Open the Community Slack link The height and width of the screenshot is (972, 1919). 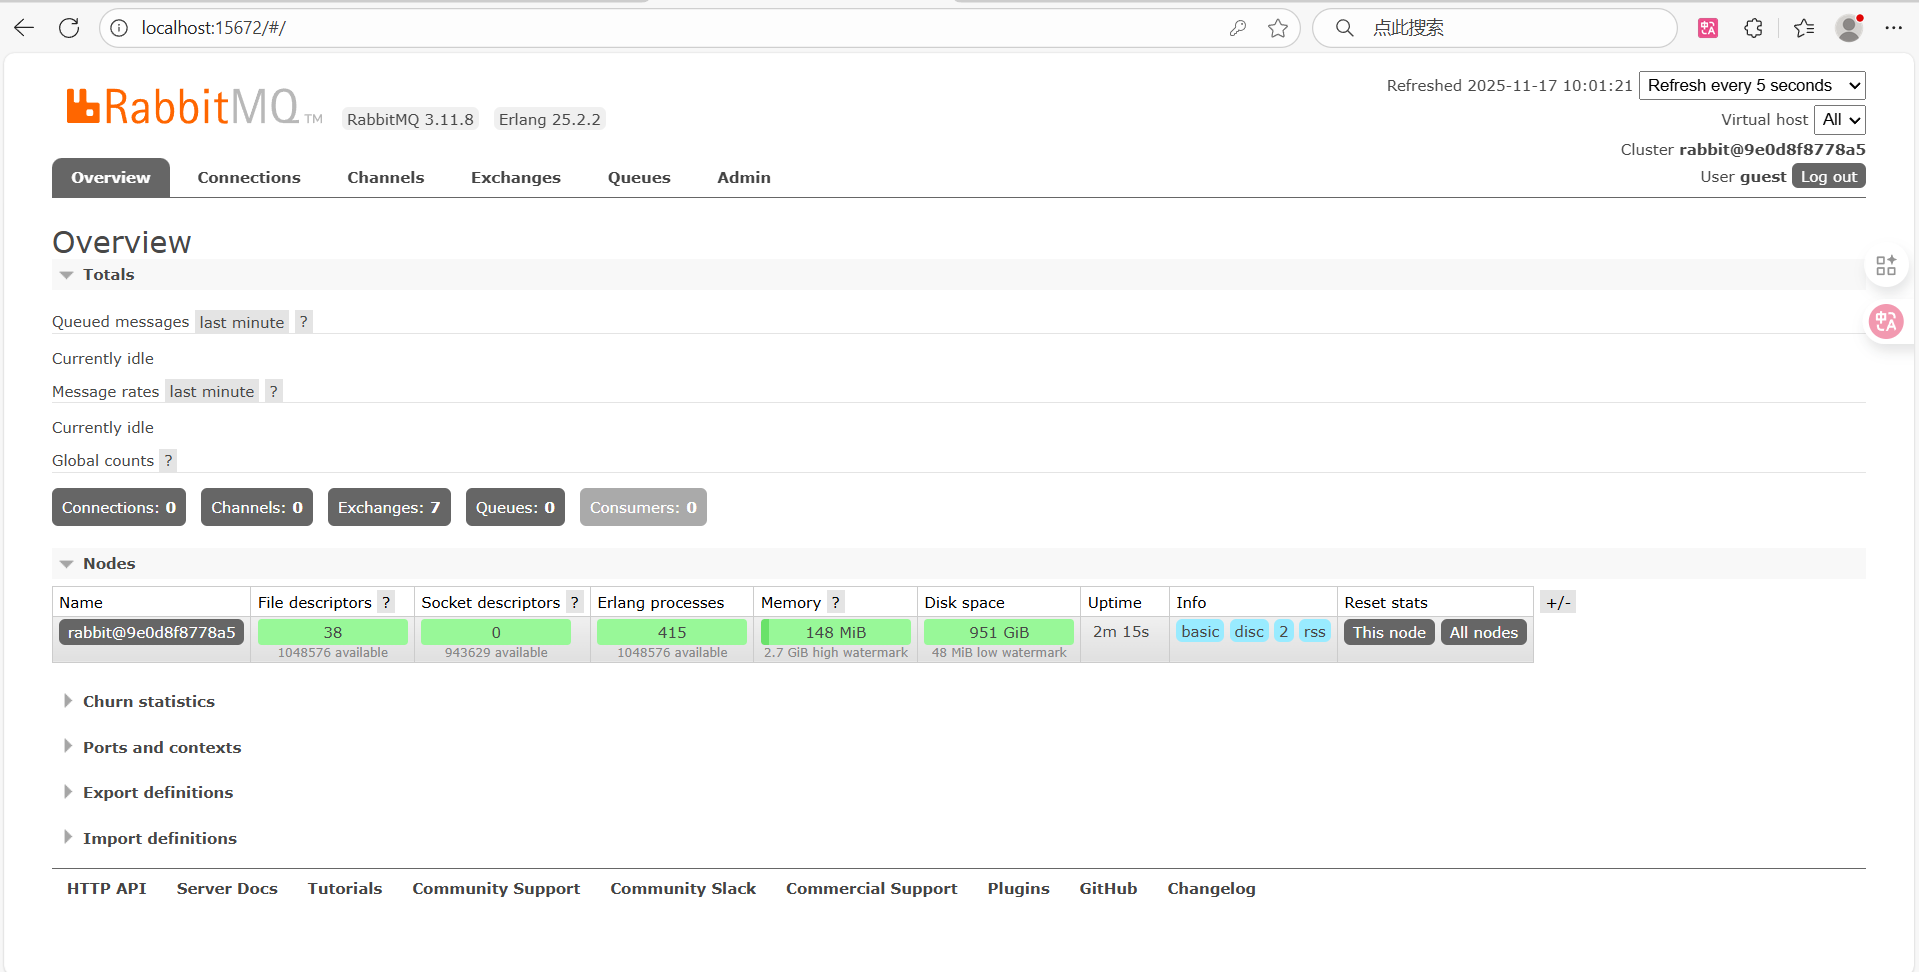pyautogui.click(x=683, y=888)
